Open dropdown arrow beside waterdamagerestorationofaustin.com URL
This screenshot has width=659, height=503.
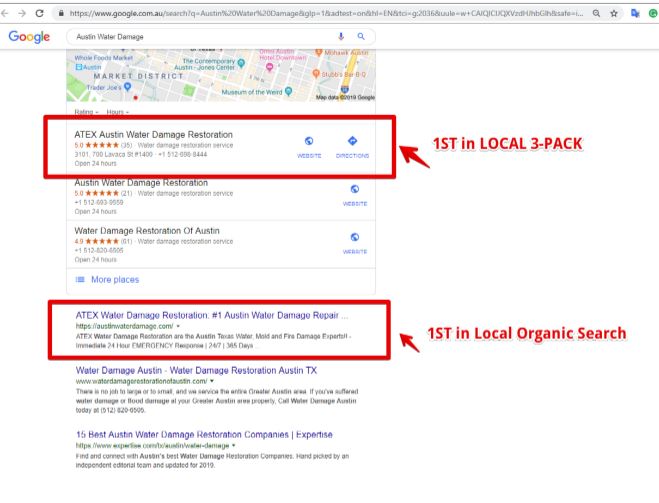[x=212, y=381]
